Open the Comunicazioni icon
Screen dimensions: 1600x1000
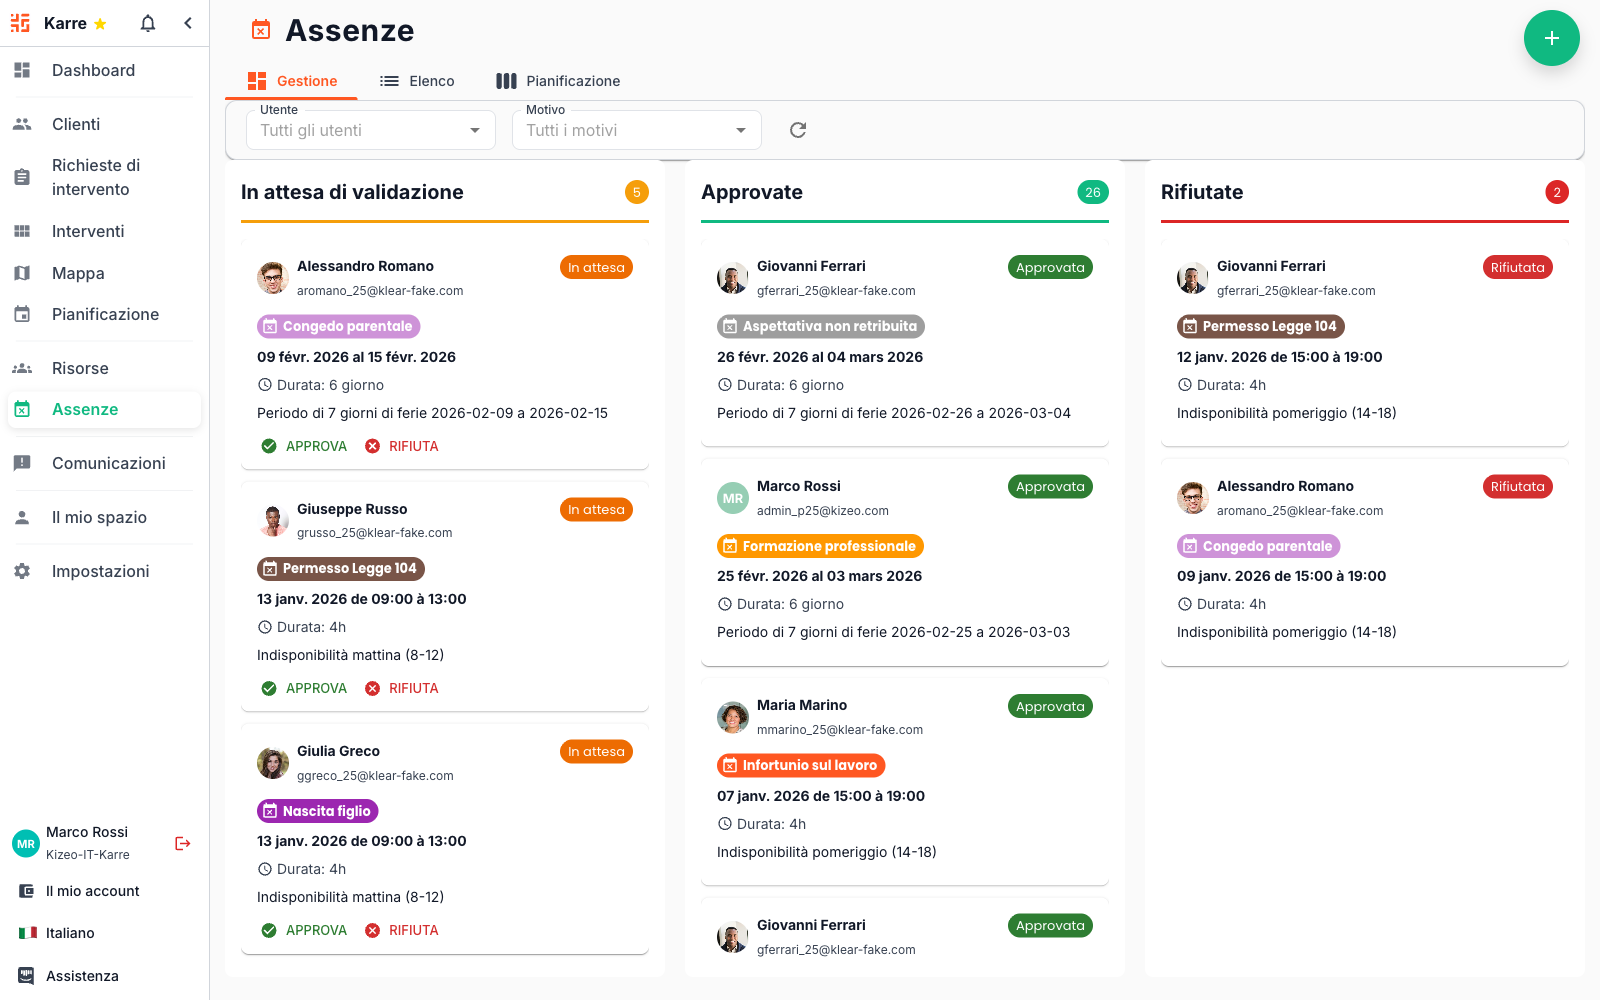pos(22,463)
